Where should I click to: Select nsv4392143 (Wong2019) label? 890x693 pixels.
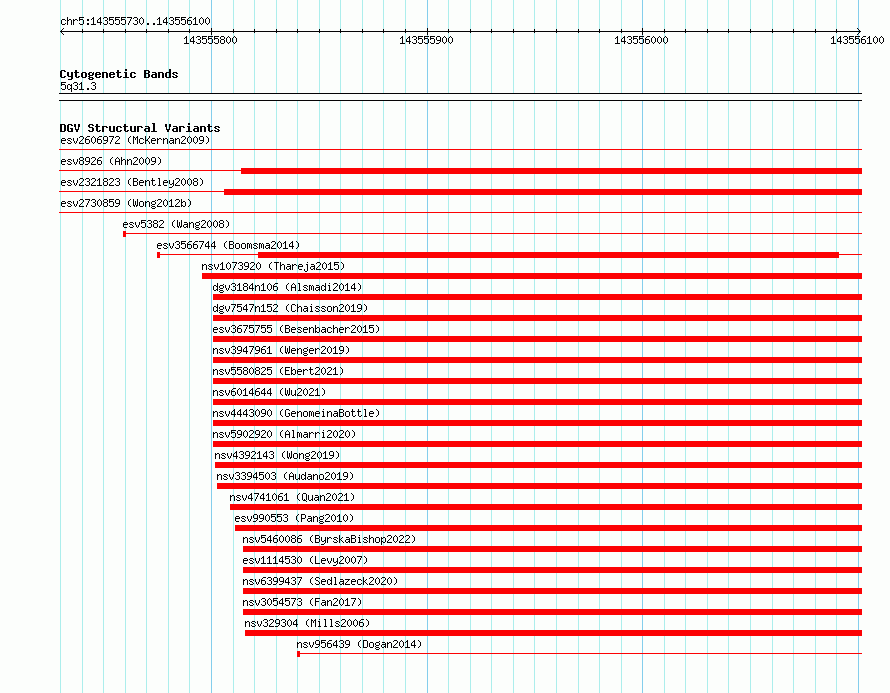(x=277, y=455)
